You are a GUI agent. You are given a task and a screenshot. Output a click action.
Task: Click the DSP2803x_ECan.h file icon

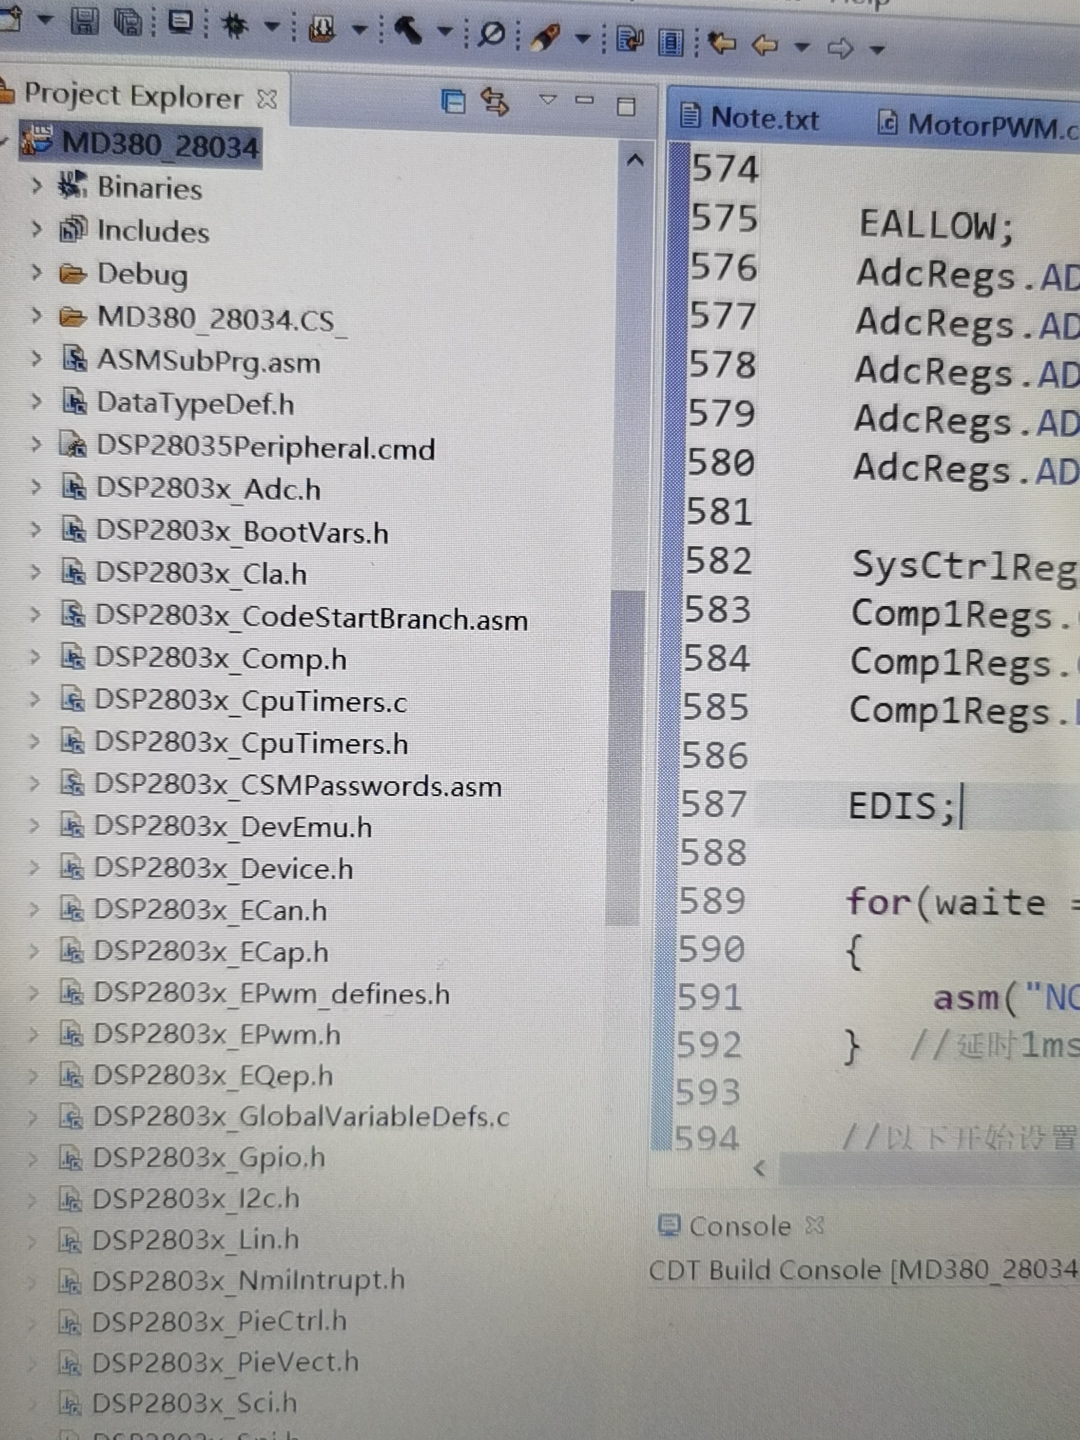[x=71, y=909]
